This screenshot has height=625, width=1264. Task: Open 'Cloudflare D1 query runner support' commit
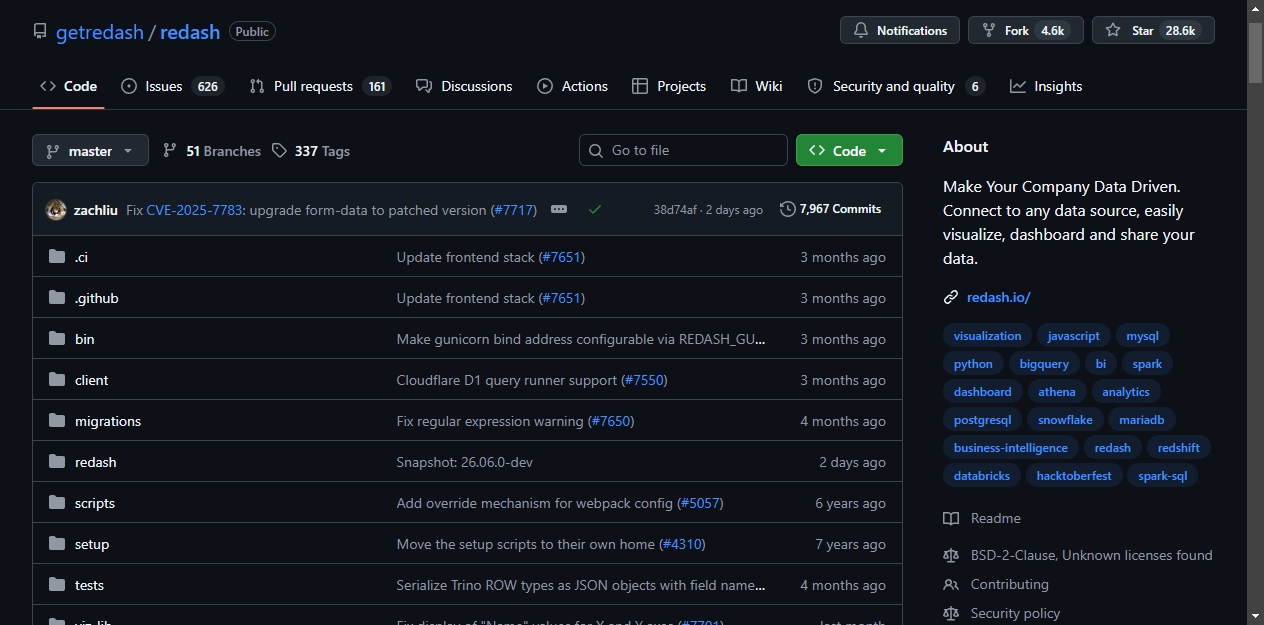[507, 380]
